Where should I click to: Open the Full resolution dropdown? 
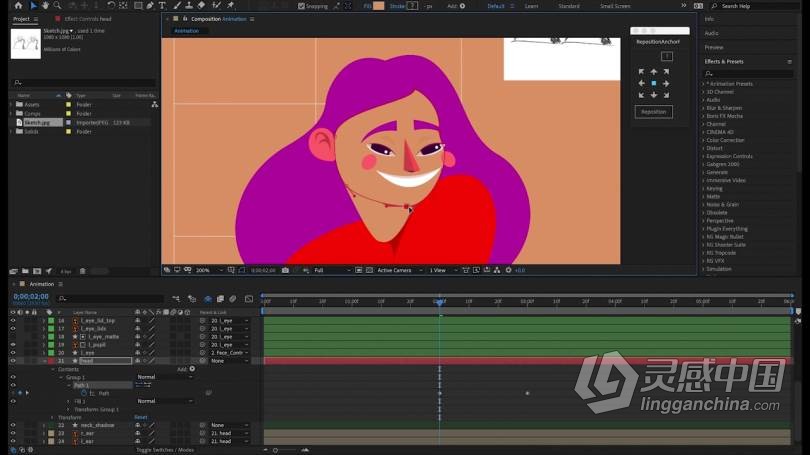tap(332, 270)
